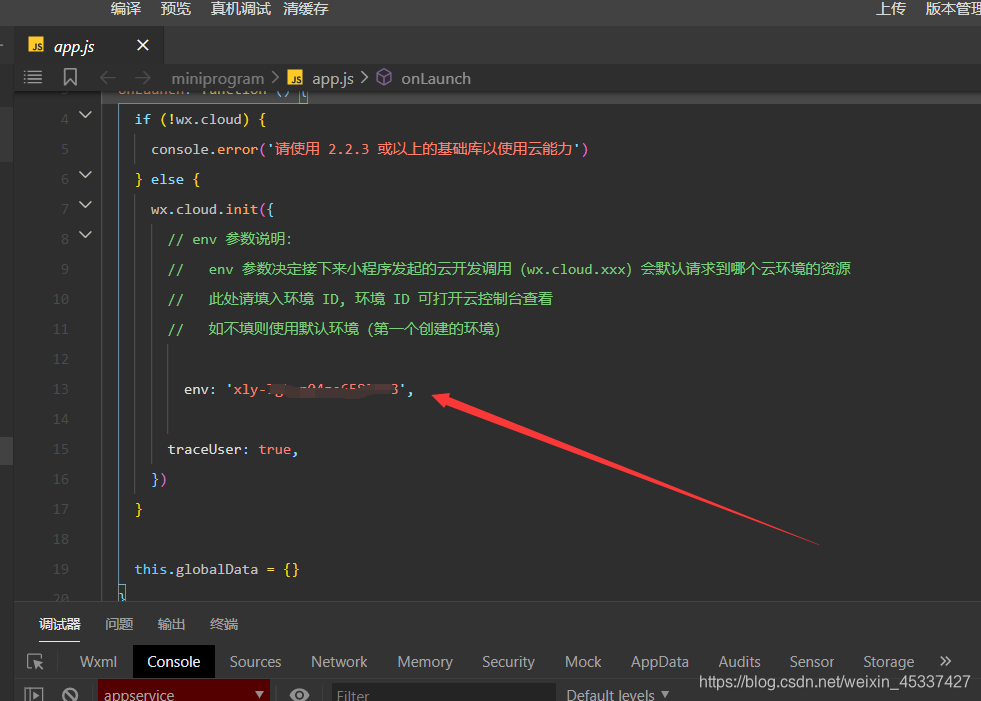
Task: Click 清缓存 to clear cache
Action: tap(306, 9)
